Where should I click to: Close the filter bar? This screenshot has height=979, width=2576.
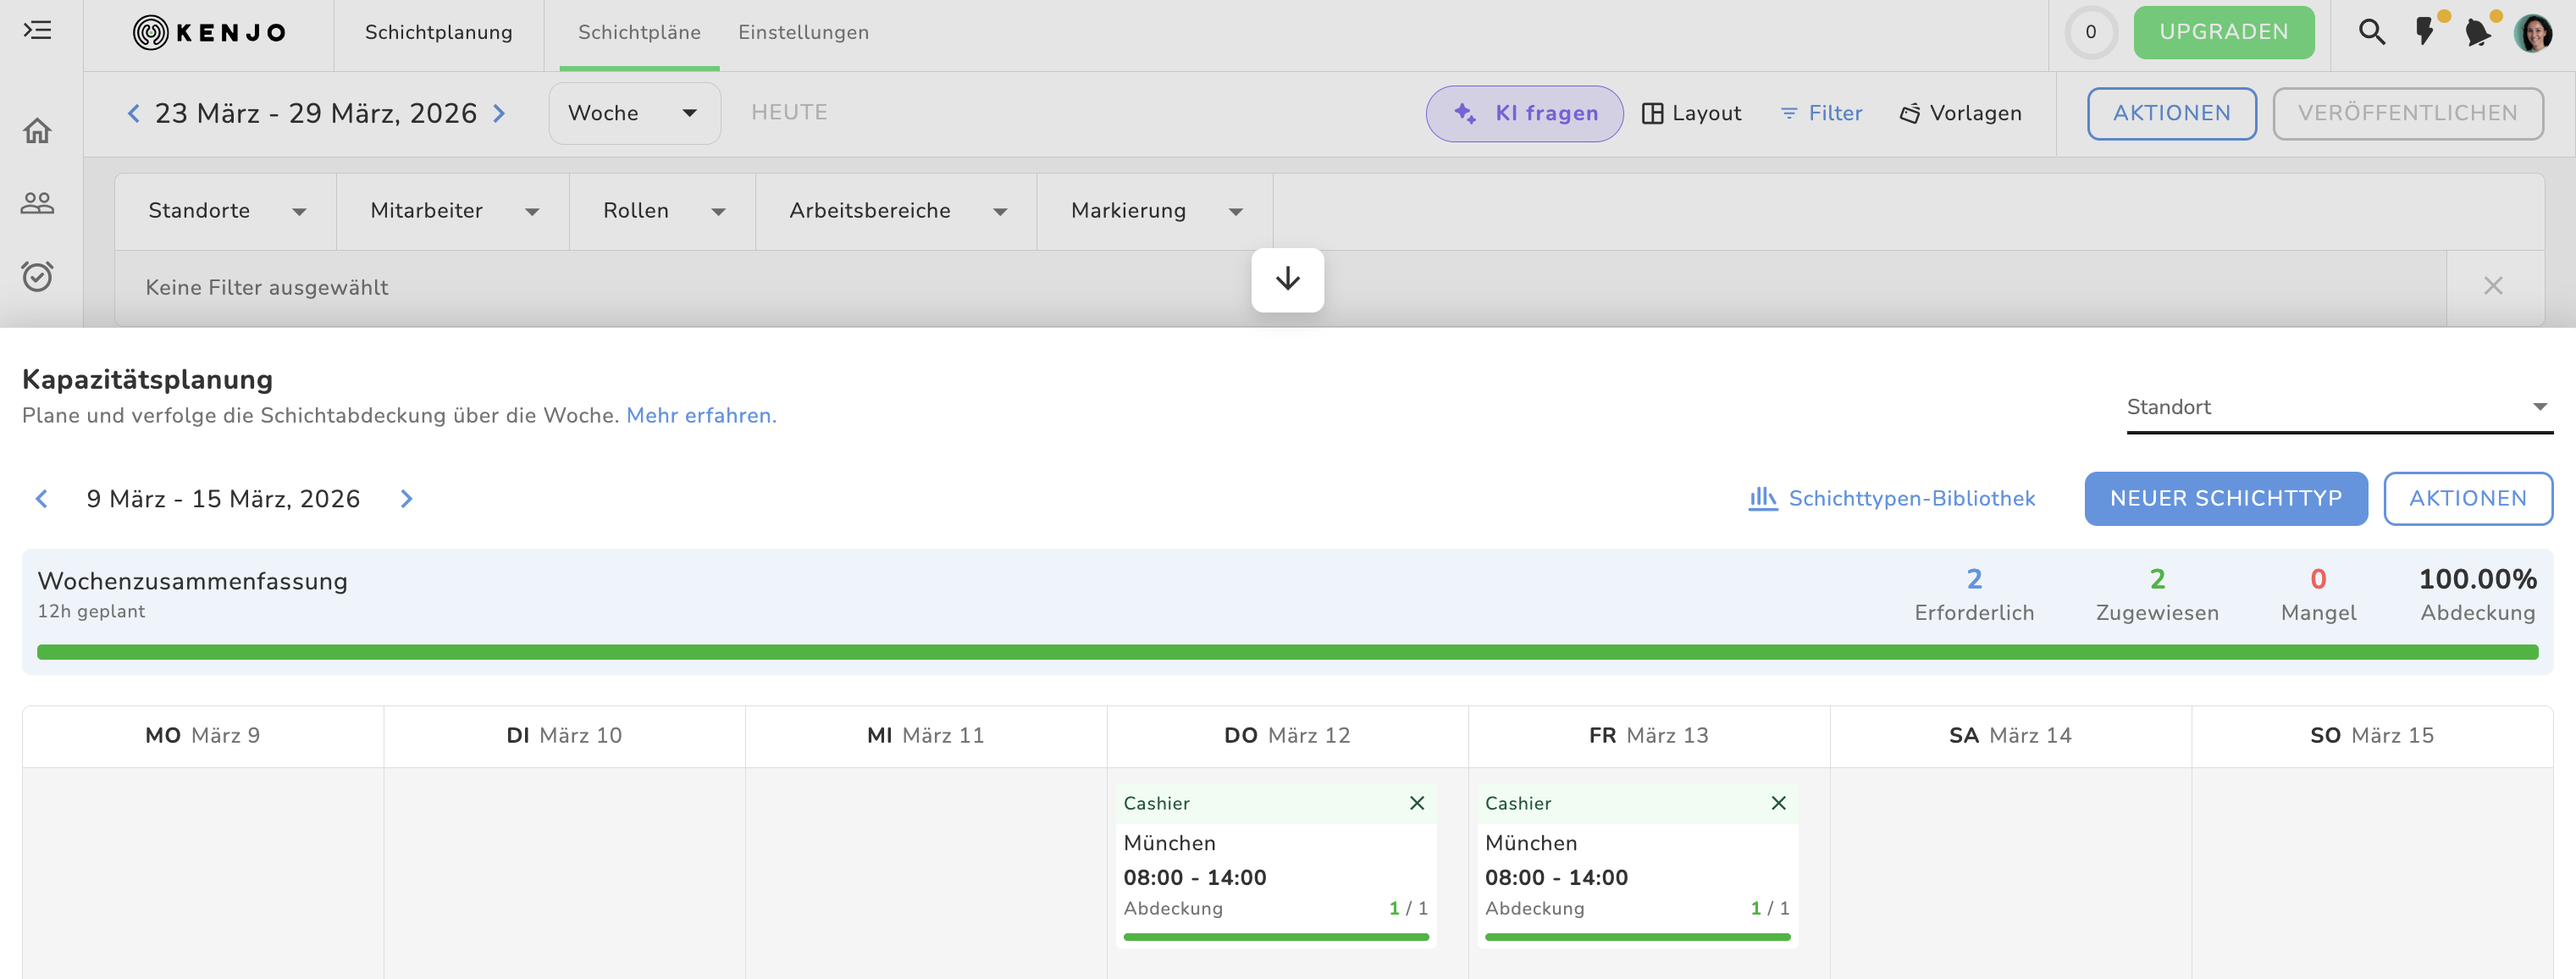point(2493,287)
